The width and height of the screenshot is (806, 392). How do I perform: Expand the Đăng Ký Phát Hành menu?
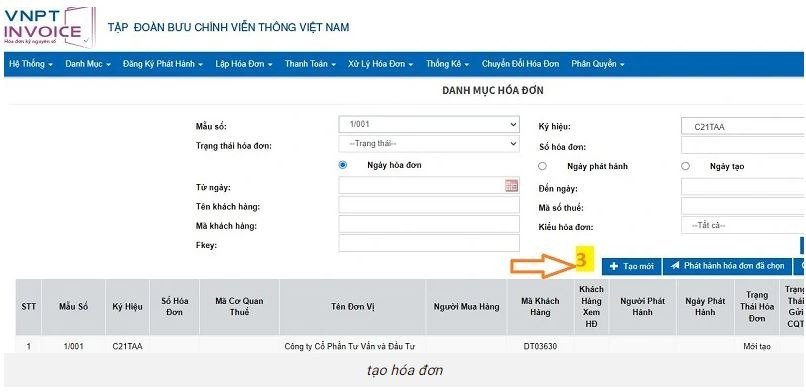point(163,64)
